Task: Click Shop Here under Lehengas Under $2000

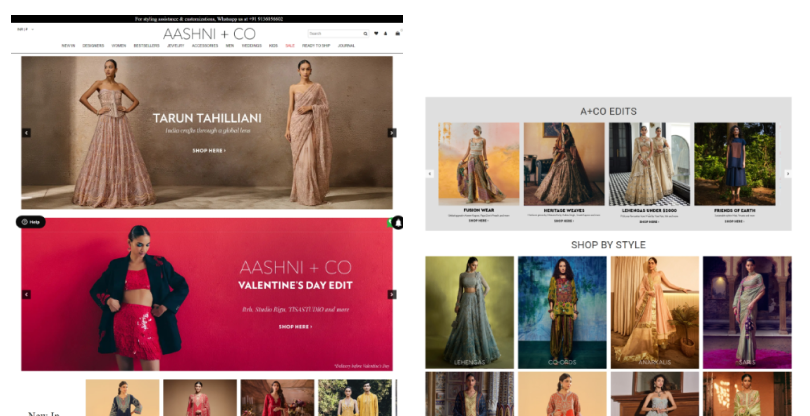Action: [649, 222]
